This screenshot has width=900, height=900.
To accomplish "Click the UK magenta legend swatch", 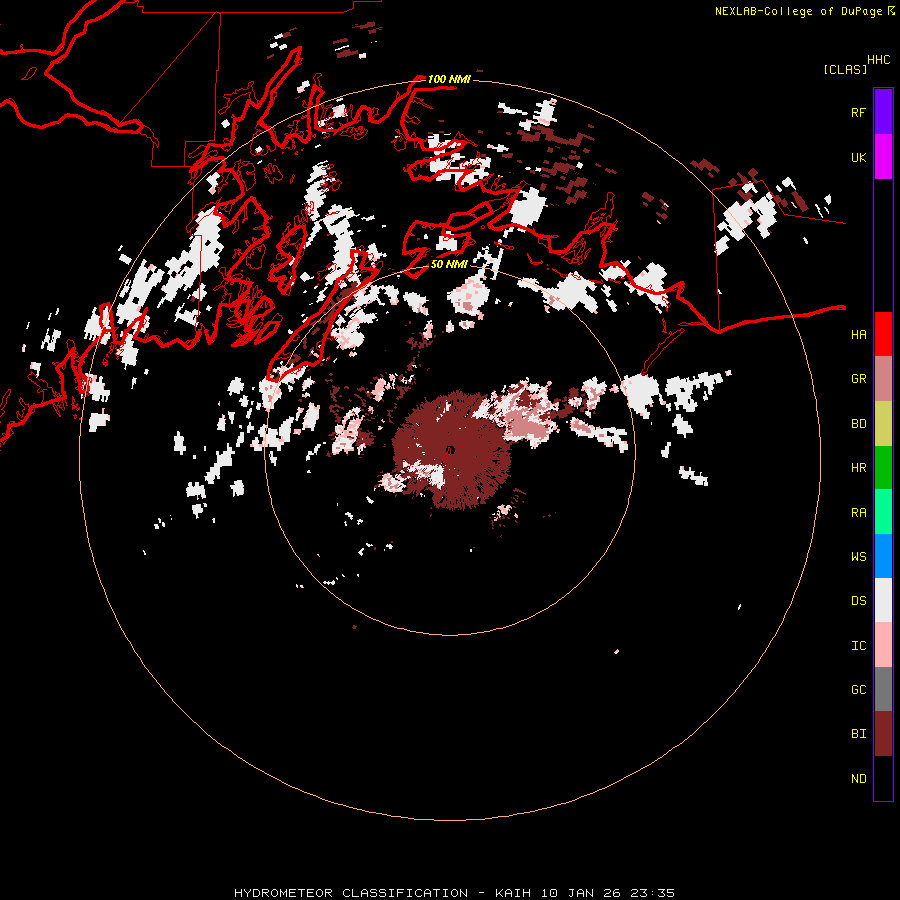I will [883, 157].
